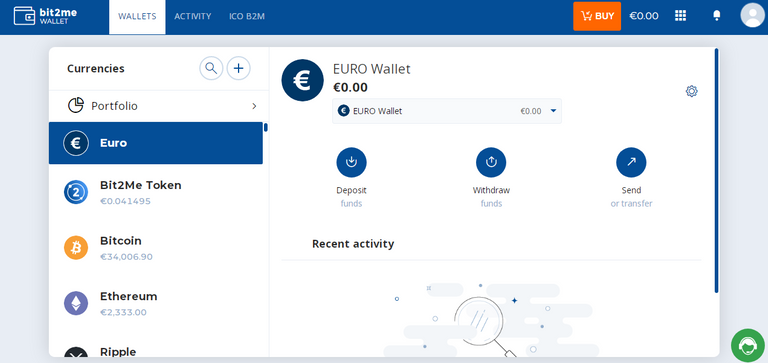Switch to the Activity tab
Viewport: 768px width, 363px height.
[x=192, y=16]
